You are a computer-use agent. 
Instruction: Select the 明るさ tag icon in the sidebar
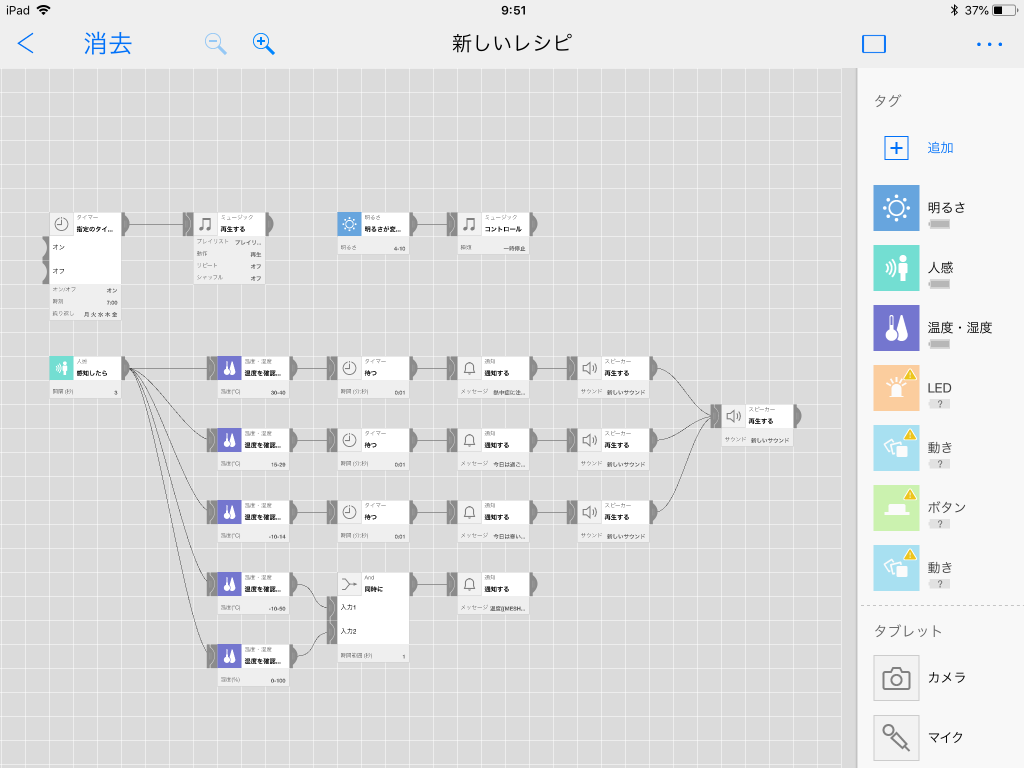[896, 208]
